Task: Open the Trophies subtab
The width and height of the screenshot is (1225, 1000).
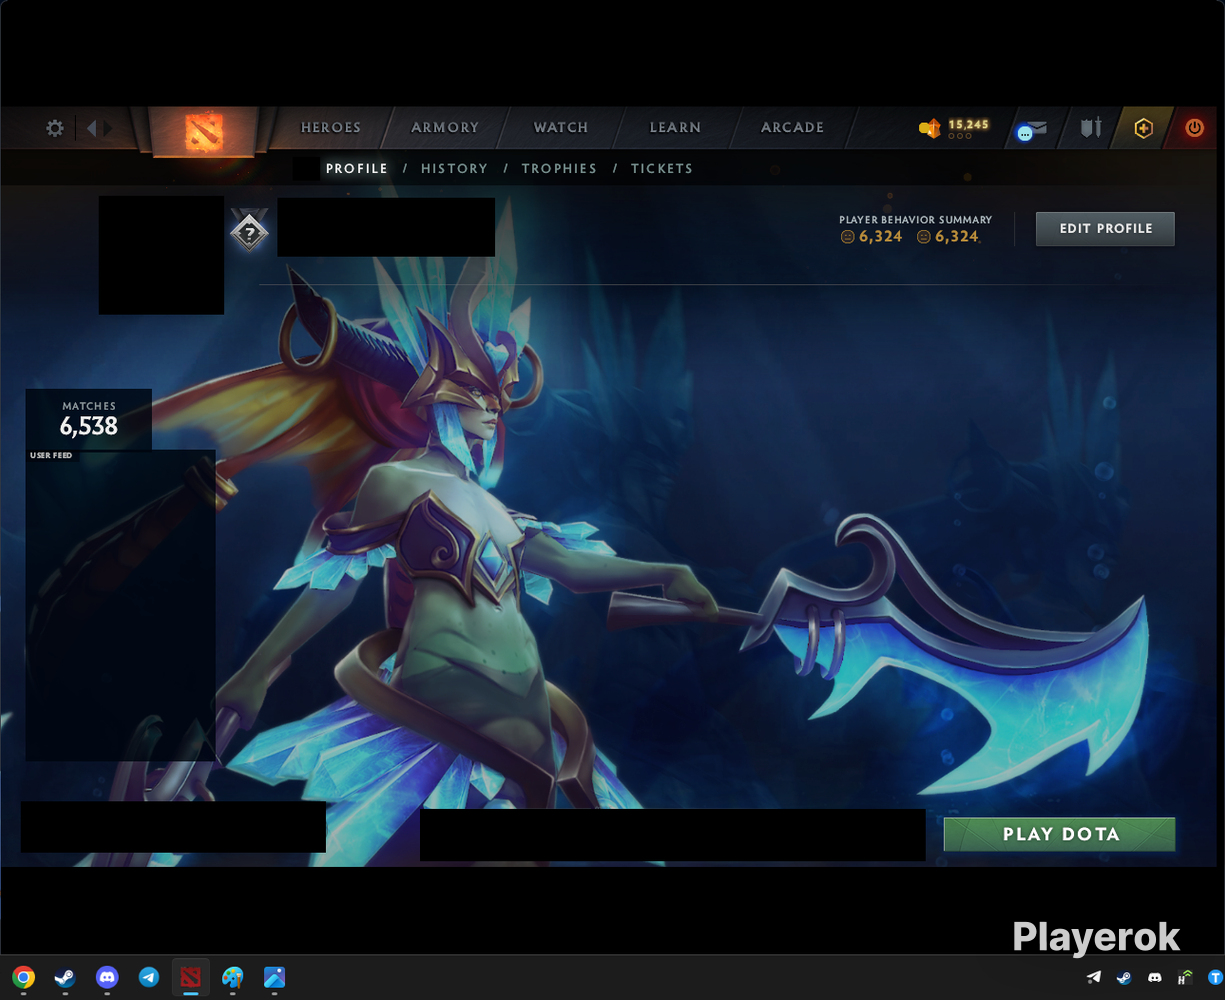Action: click(x=559, y=169)
